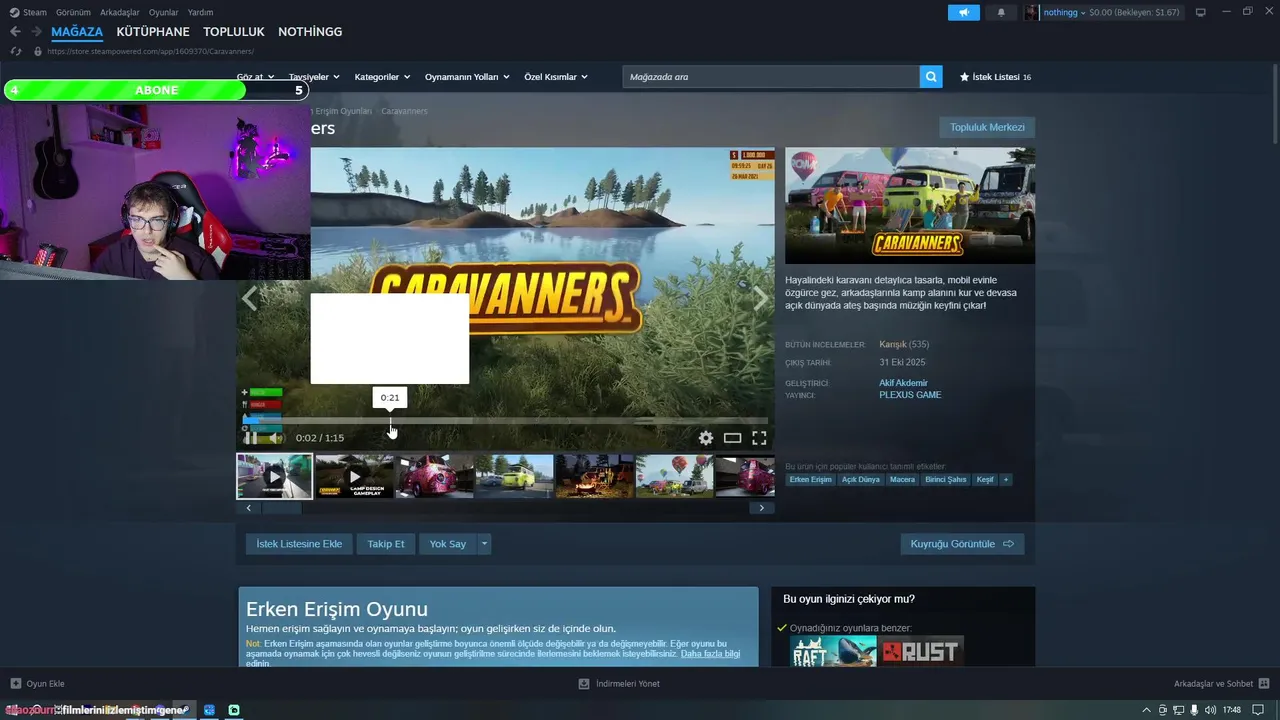Open Arkadaşlar ve Sohbet panel
1280x720 pixels.
point(1221,684)
